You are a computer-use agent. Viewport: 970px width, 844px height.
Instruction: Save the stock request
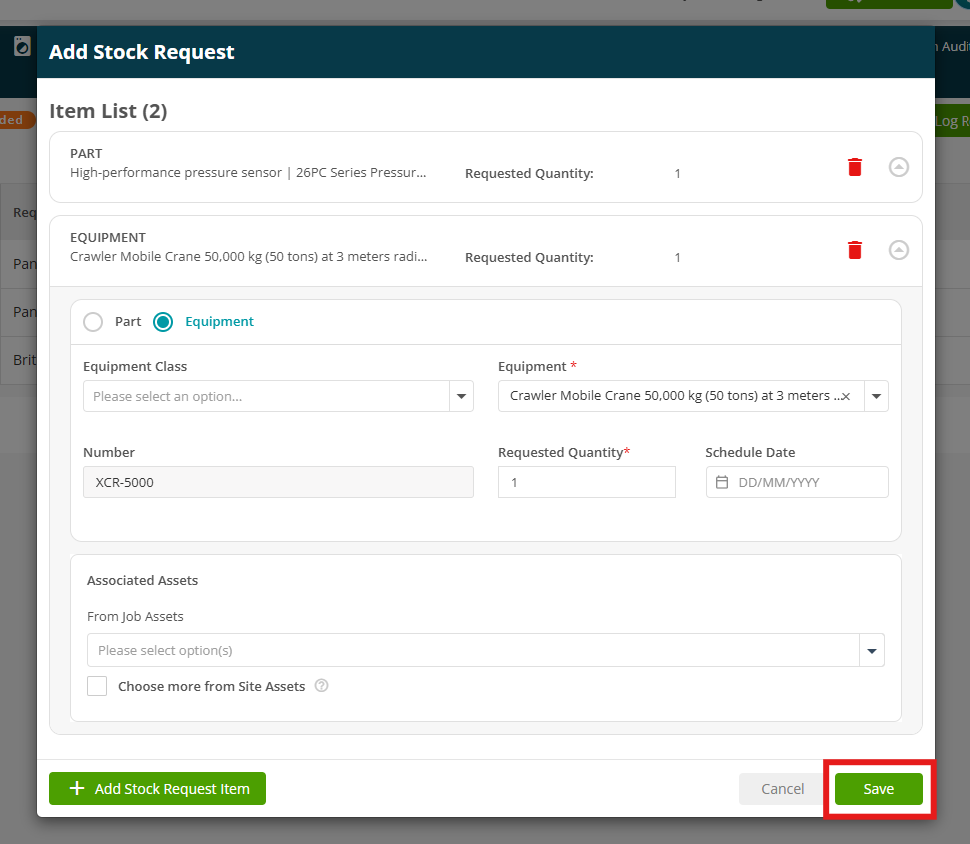tap(878, 789)
